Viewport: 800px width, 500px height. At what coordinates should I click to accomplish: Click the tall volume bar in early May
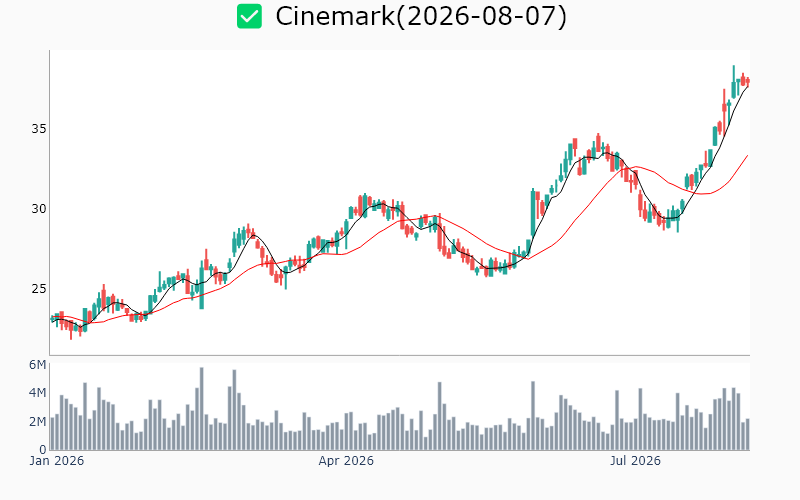coord(439,416)
